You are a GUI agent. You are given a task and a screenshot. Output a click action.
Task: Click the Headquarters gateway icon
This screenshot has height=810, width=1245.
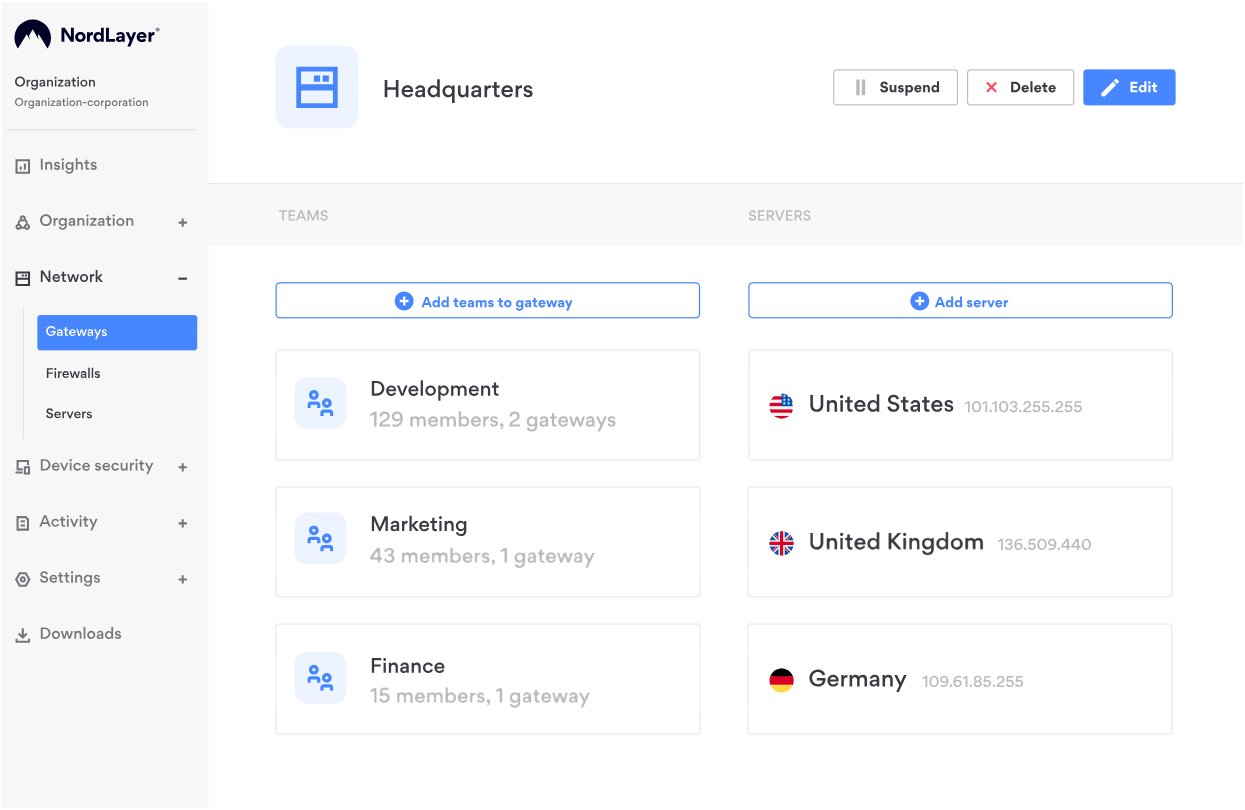pos(316,86)
